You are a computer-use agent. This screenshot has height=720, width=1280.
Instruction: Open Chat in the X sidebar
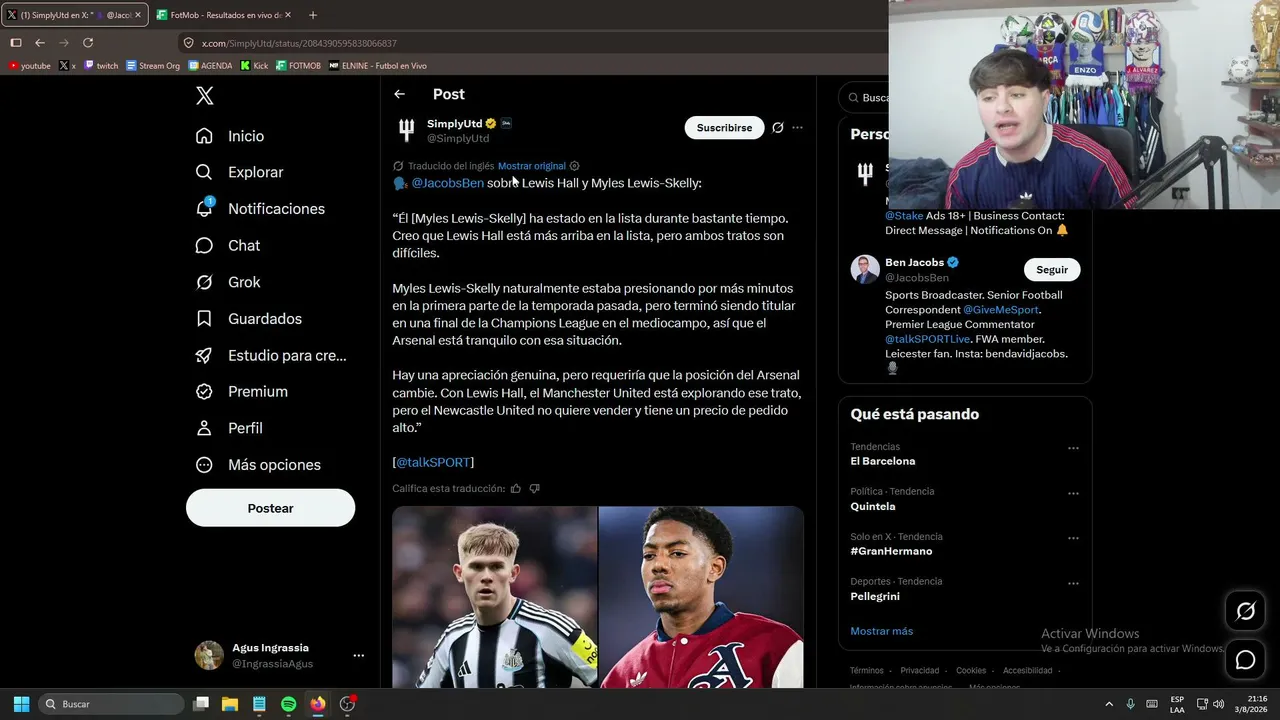(x=228, y=245)
